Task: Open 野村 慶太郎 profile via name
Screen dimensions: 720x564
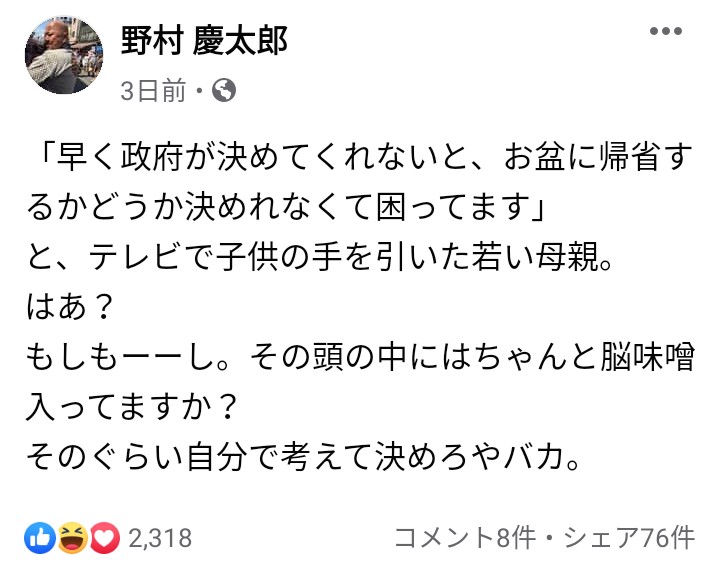Action: click(203, 42)
